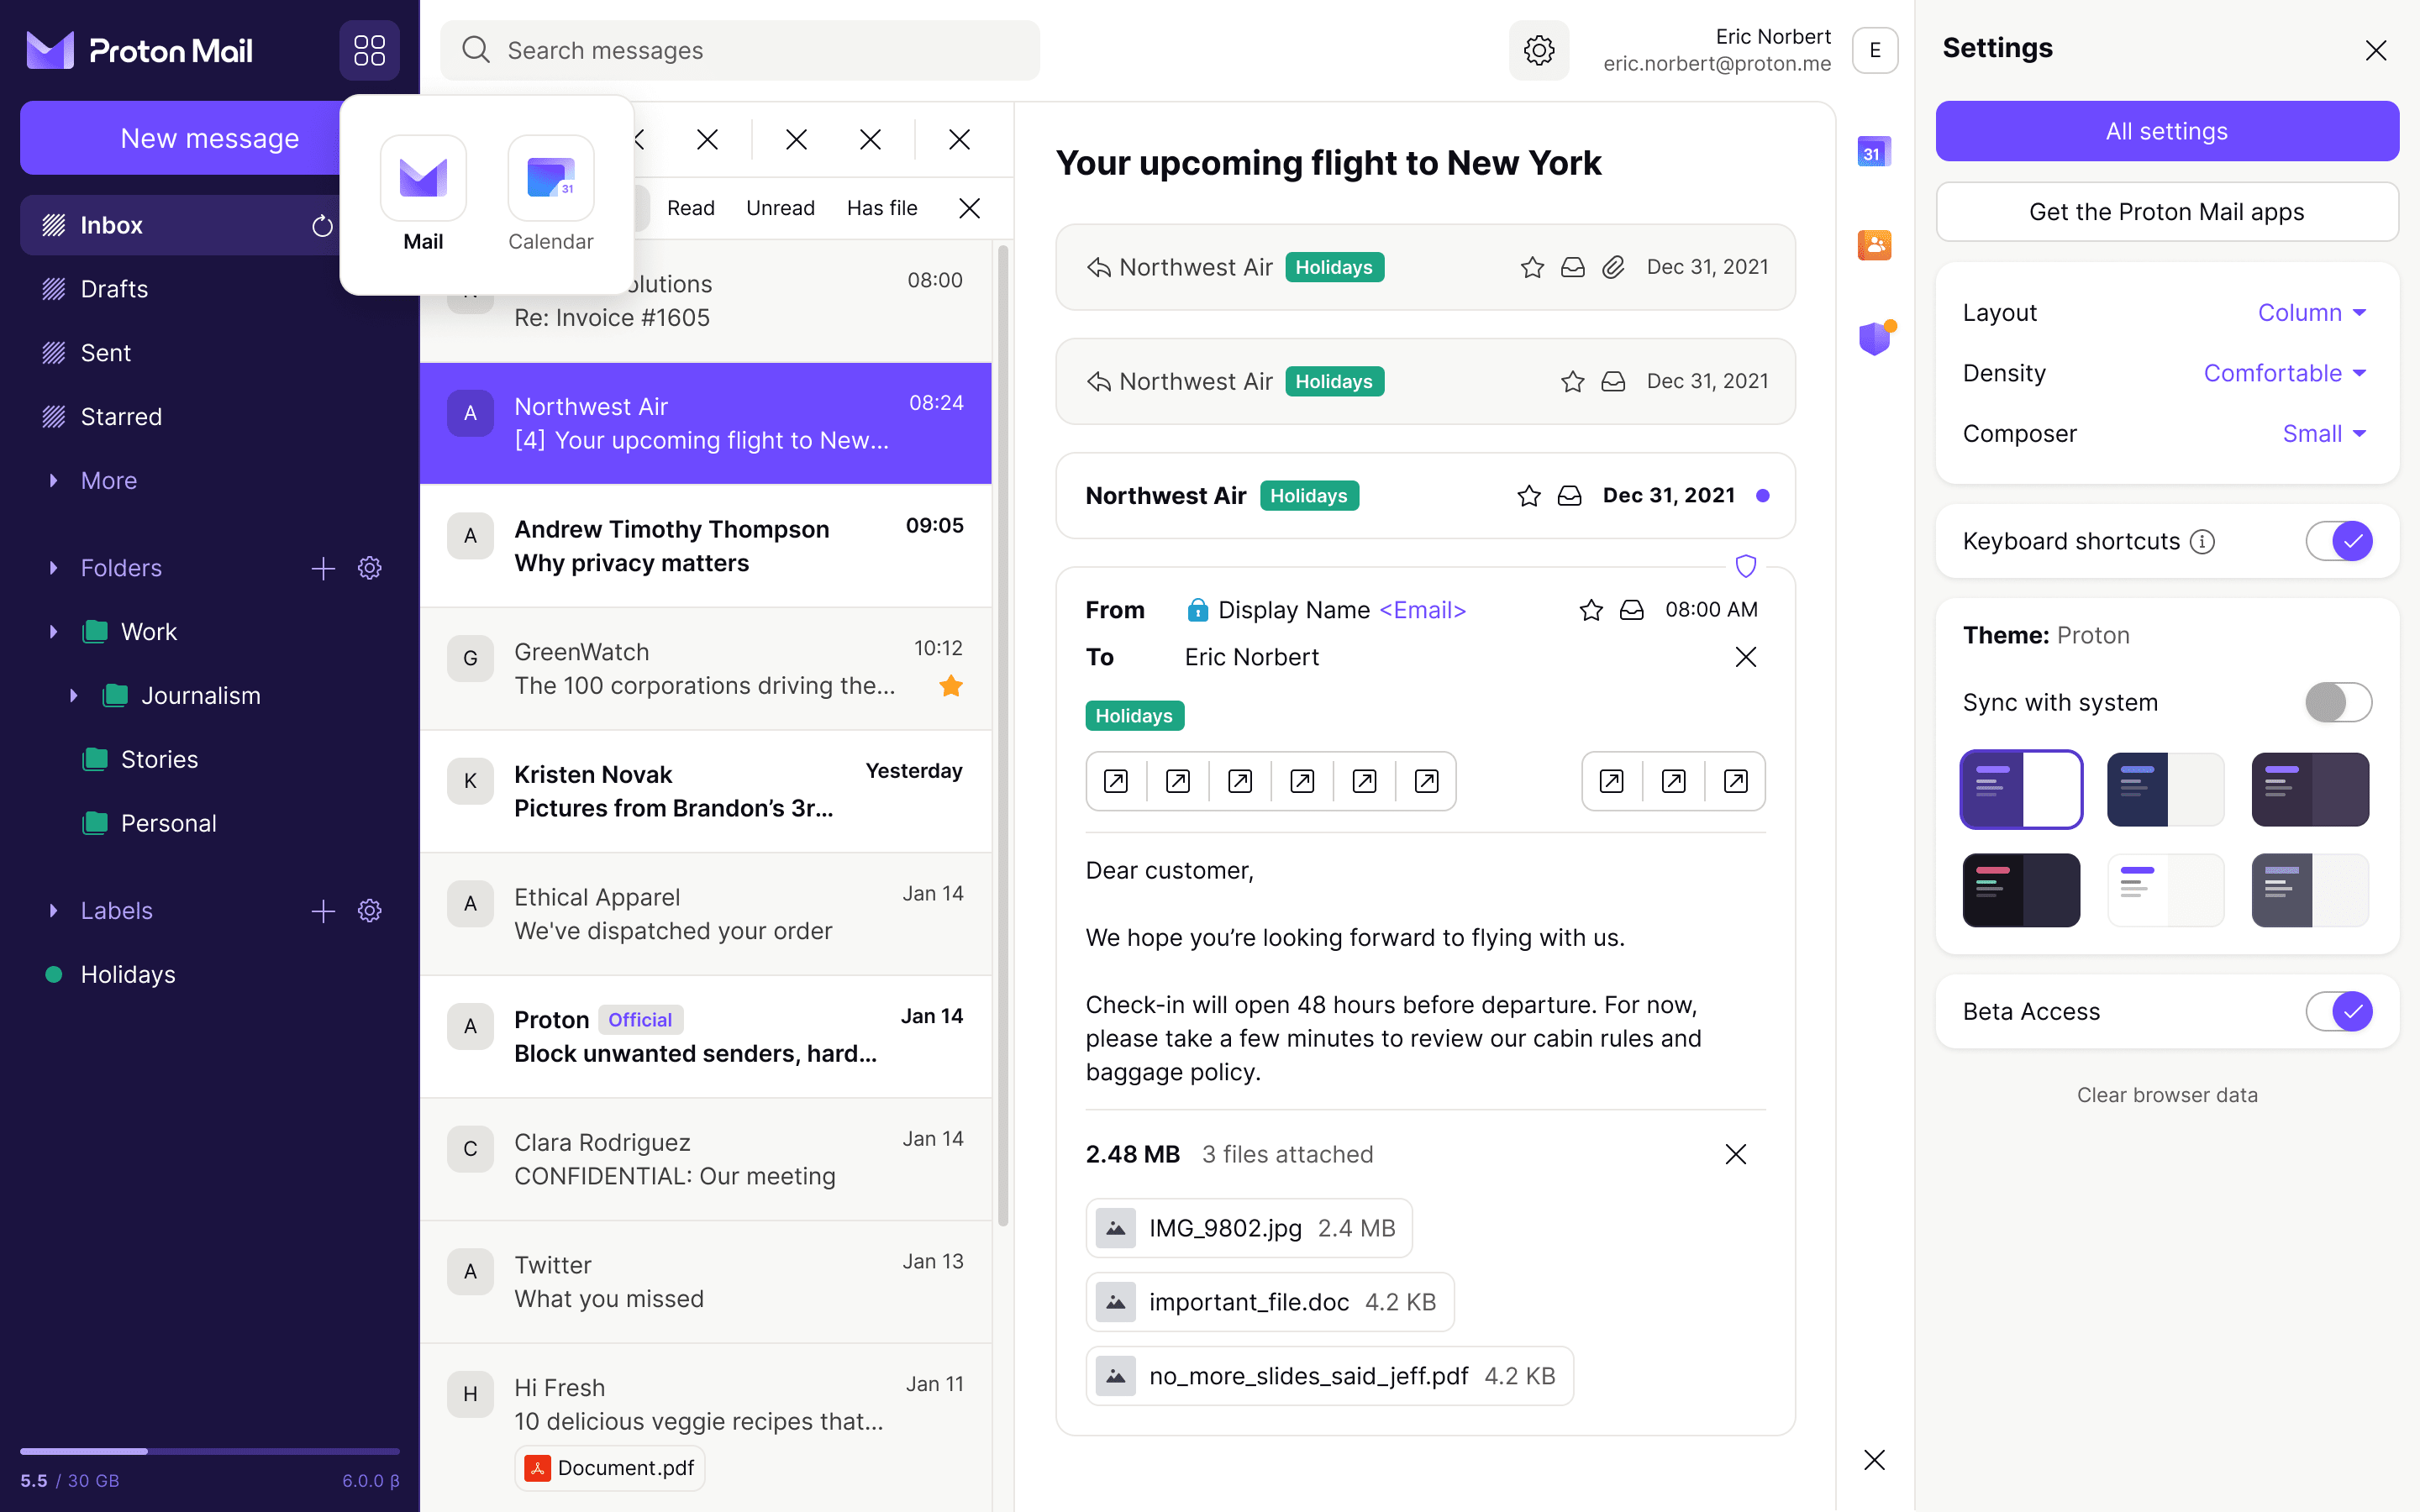Enable Sync with system toggle

(2338, 702)
